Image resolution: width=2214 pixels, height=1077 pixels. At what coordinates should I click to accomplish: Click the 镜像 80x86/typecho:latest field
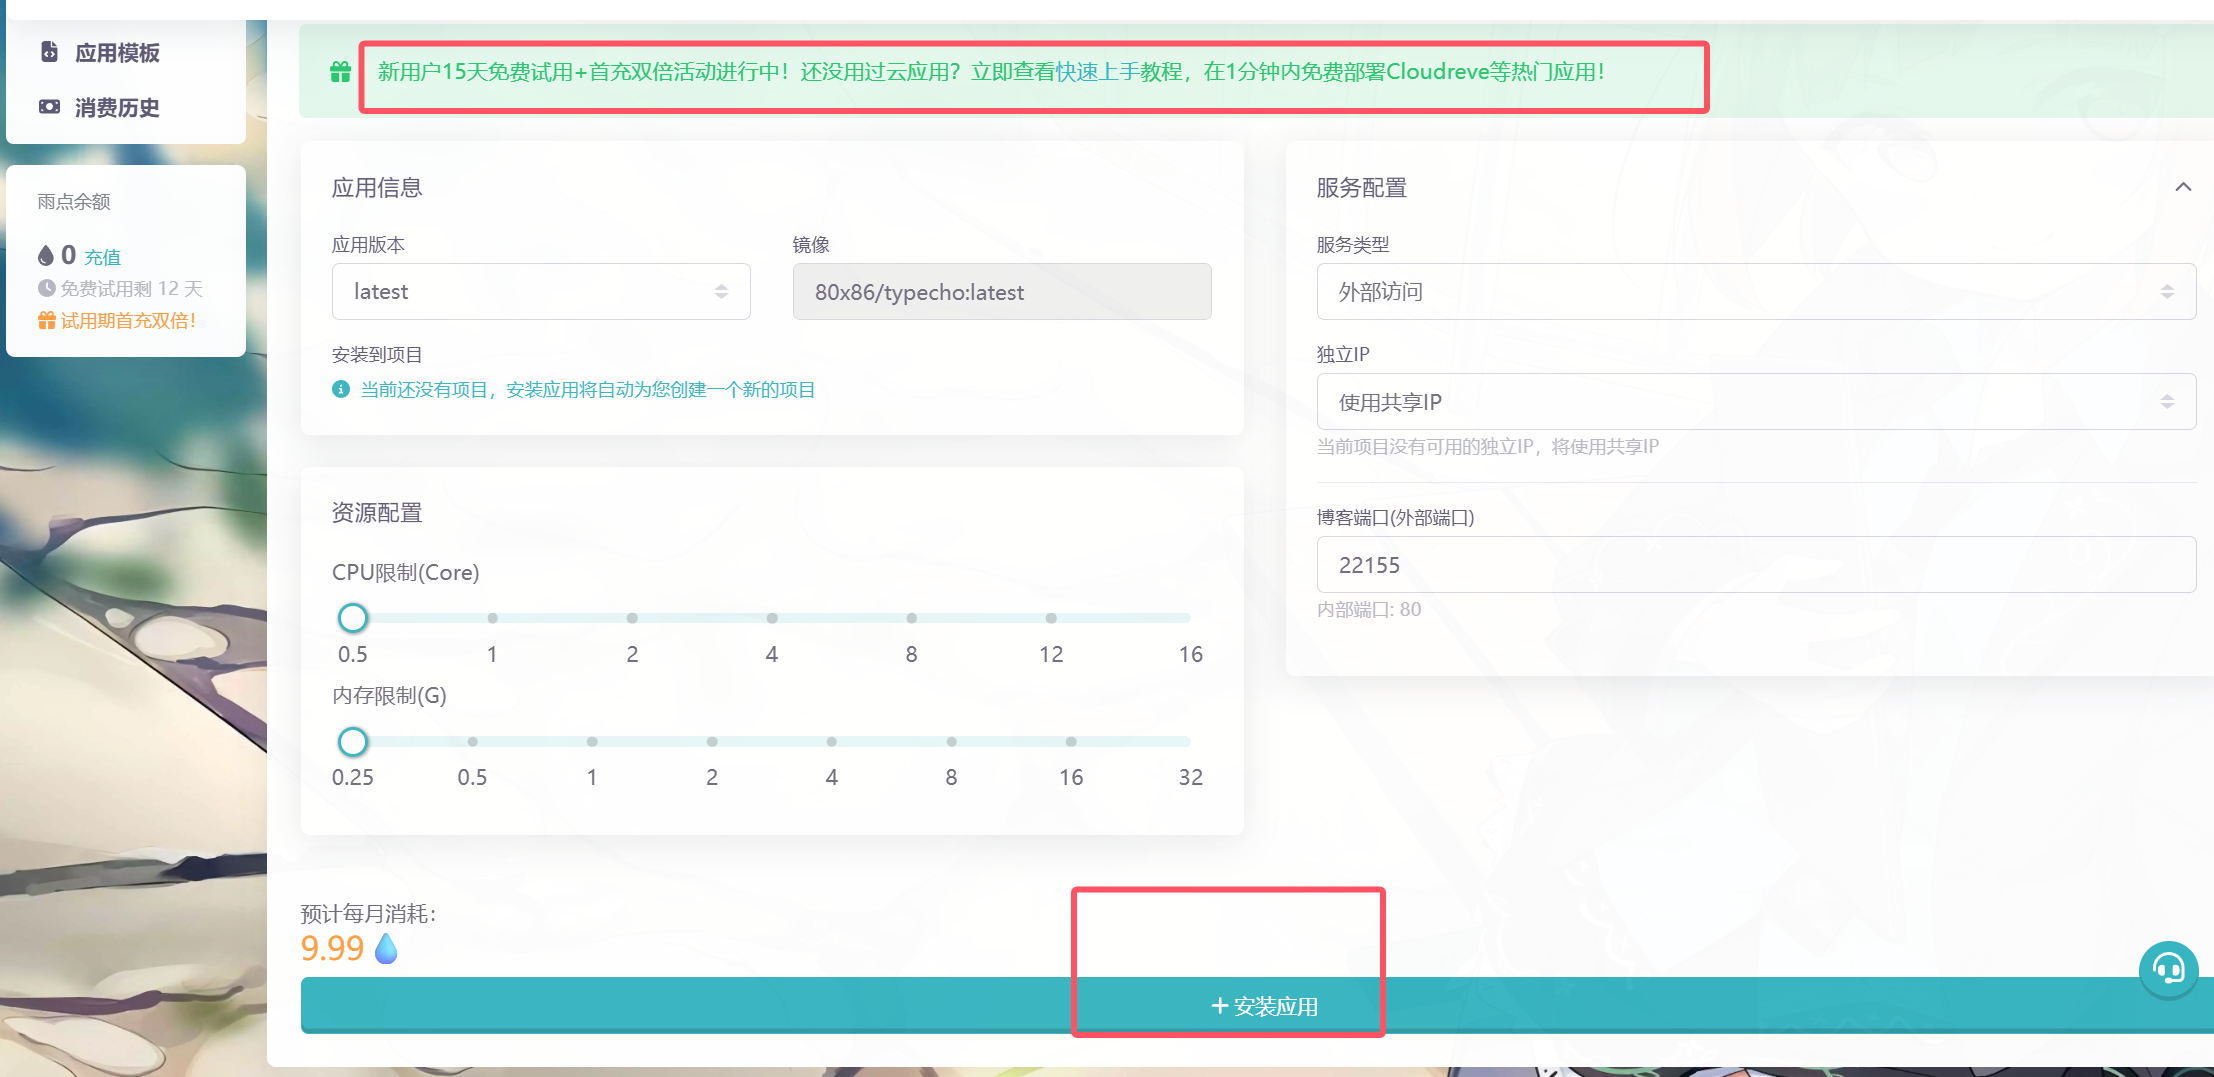point(1002,291)
